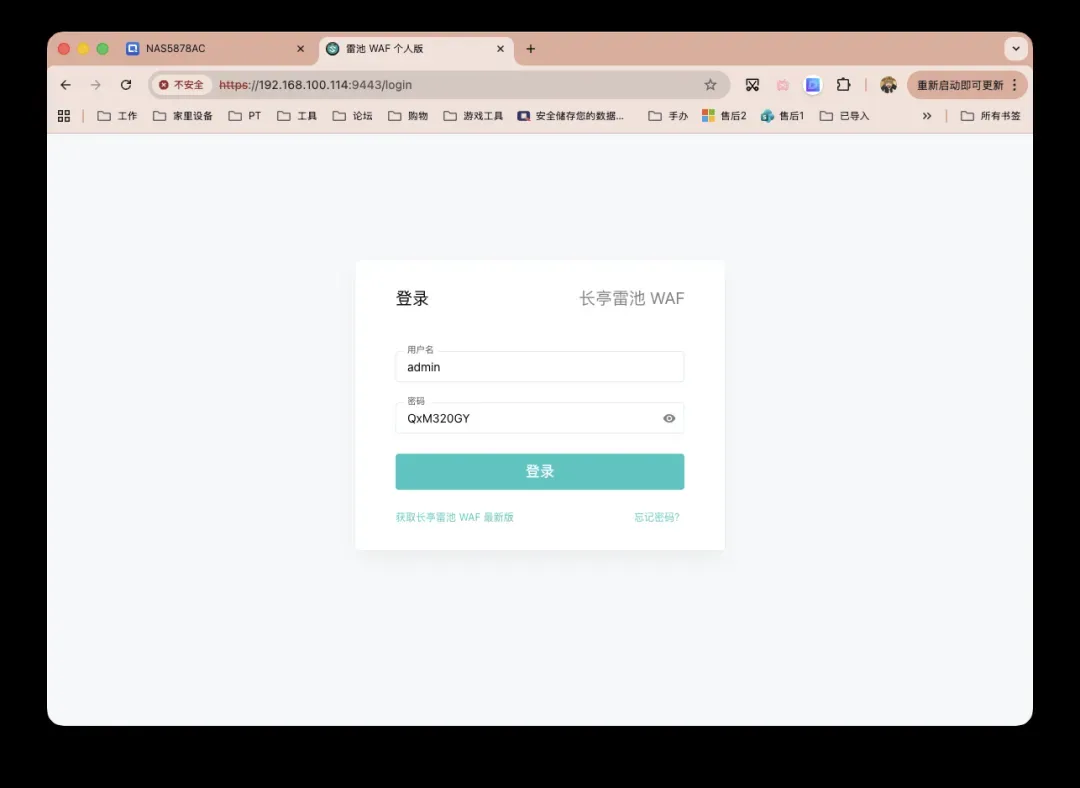
Task: Close the 雷池 WAF 个人版 tab
Action: (x=501, y=49)
